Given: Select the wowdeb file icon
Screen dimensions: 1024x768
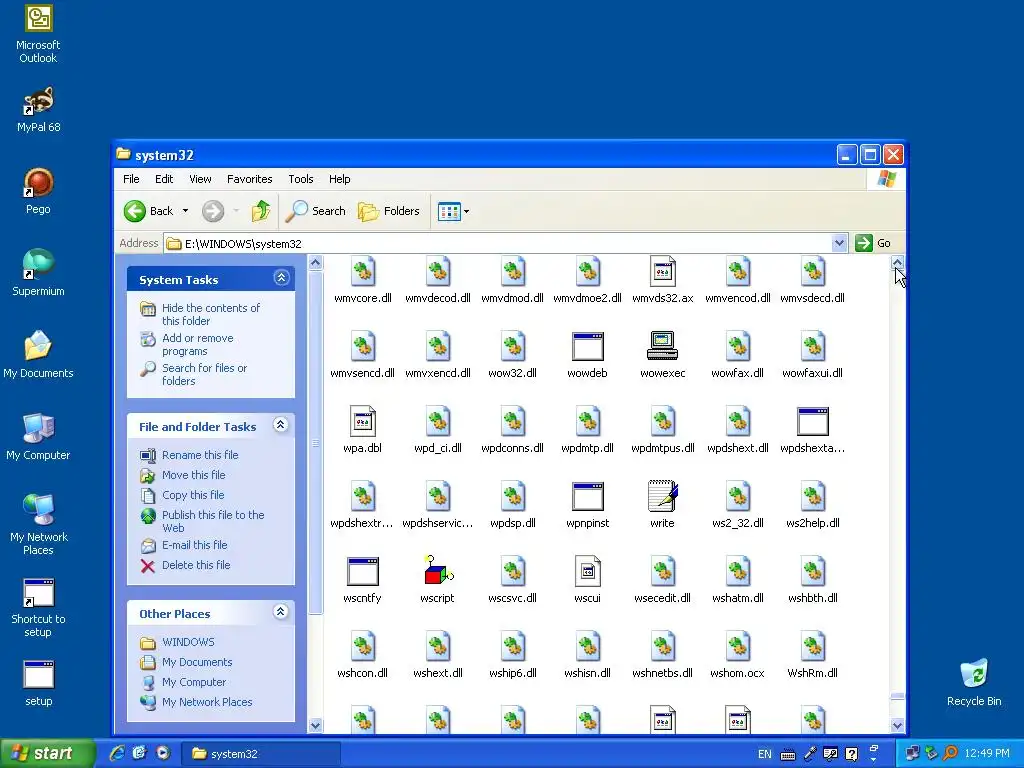Looking at the screenshot, I should 587,345.
